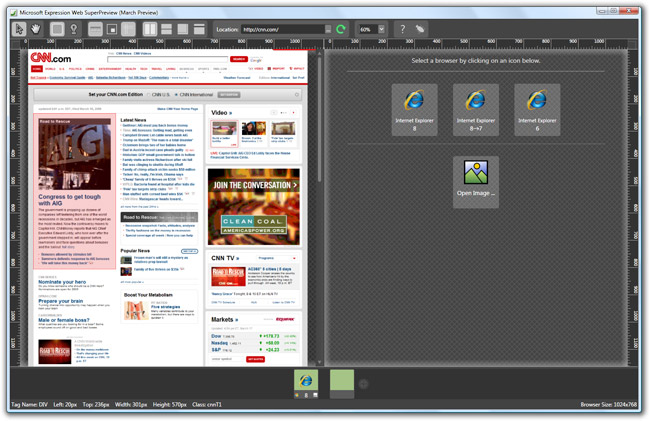This screenshot has height=421, width=650.
Task: Choose Internet Explorer 8→7 compatibility icon
Action: click(x=476, y=110)
